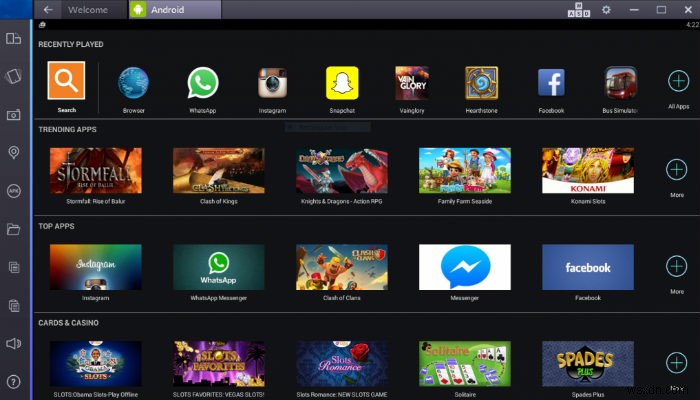Open Spades Plus thumbnail
Image resolution: width=700 pixels, height=400 pixels.
(588, 364)
